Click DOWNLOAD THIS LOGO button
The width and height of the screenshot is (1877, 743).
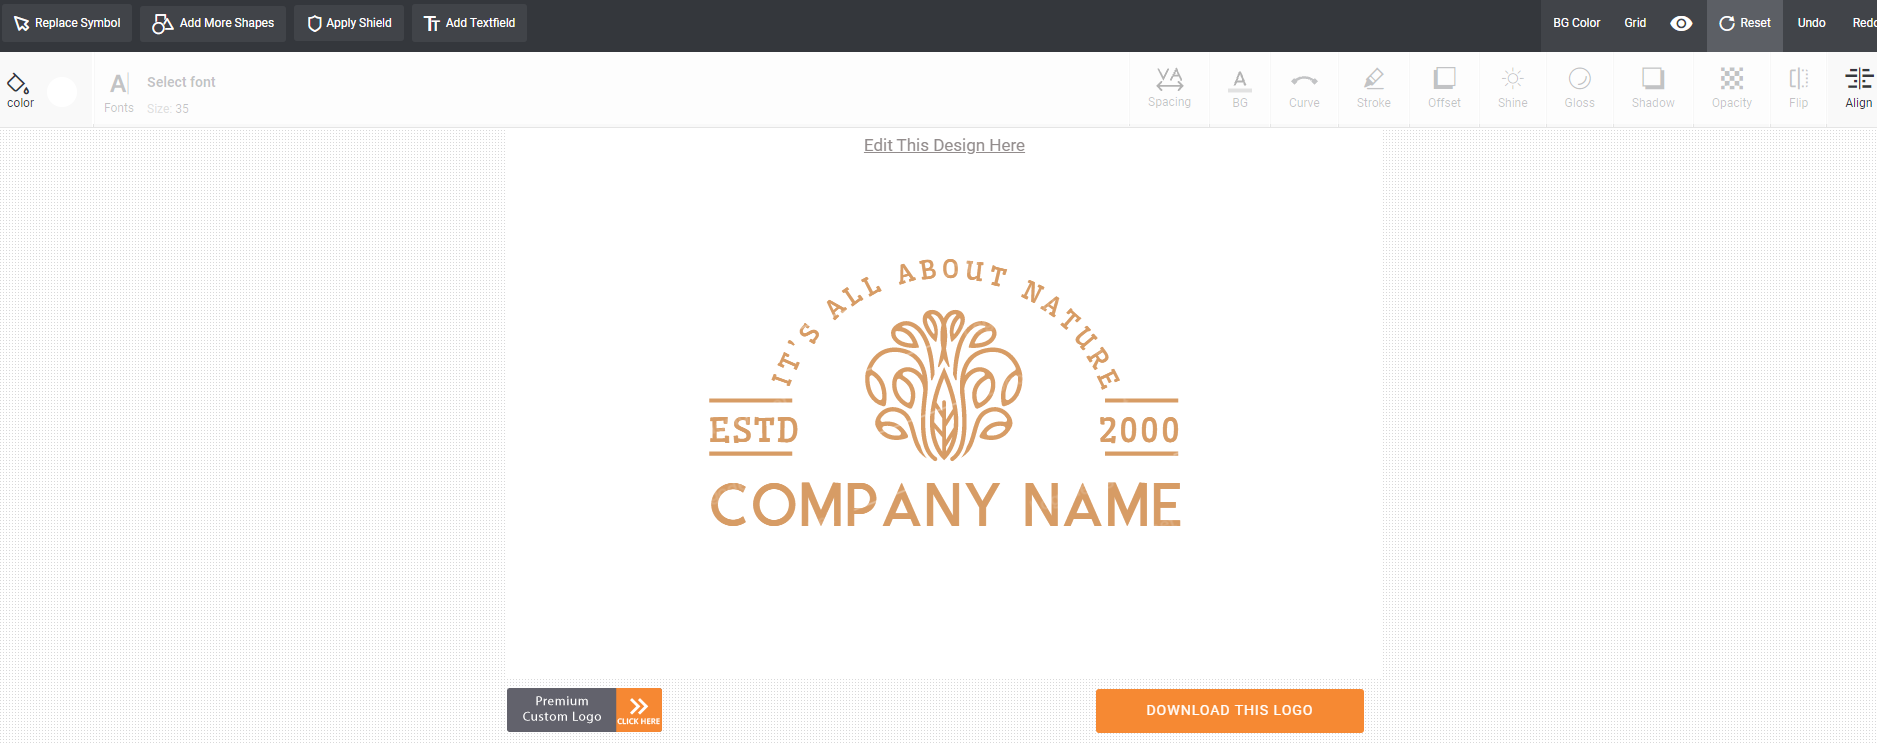(1229, 711)
